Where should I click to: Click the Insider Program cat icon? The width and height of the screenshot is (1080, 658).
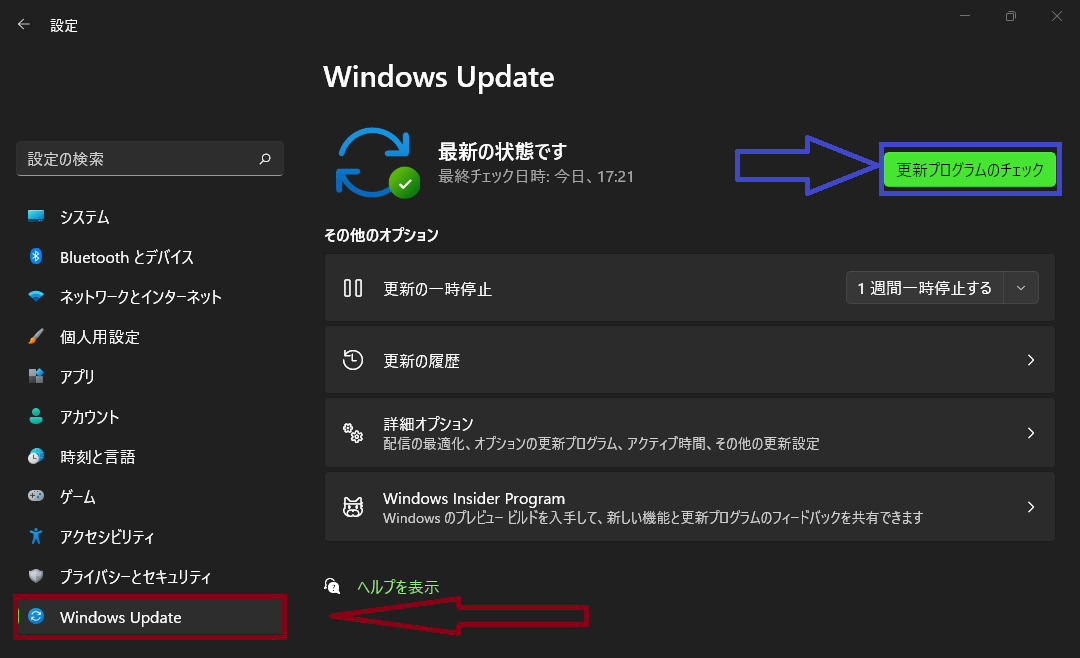[353, 507]
